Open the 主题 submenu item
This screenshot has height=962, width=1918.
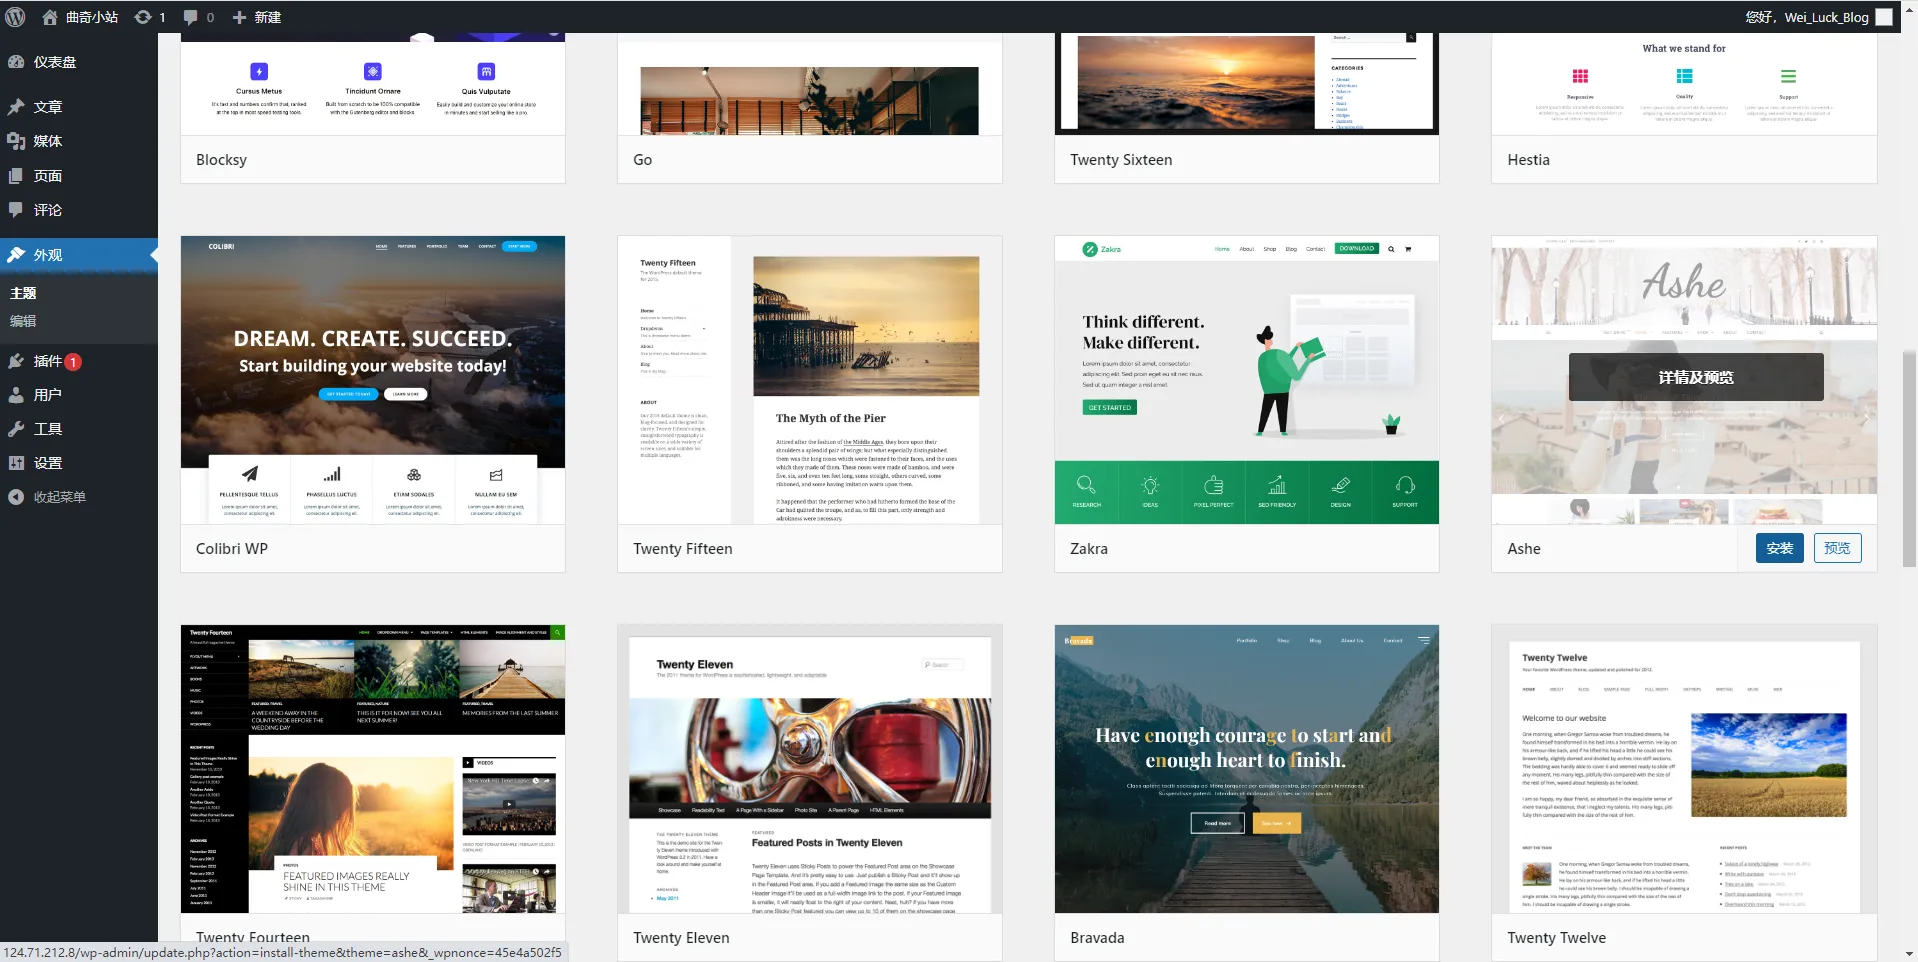coord(23,293)
